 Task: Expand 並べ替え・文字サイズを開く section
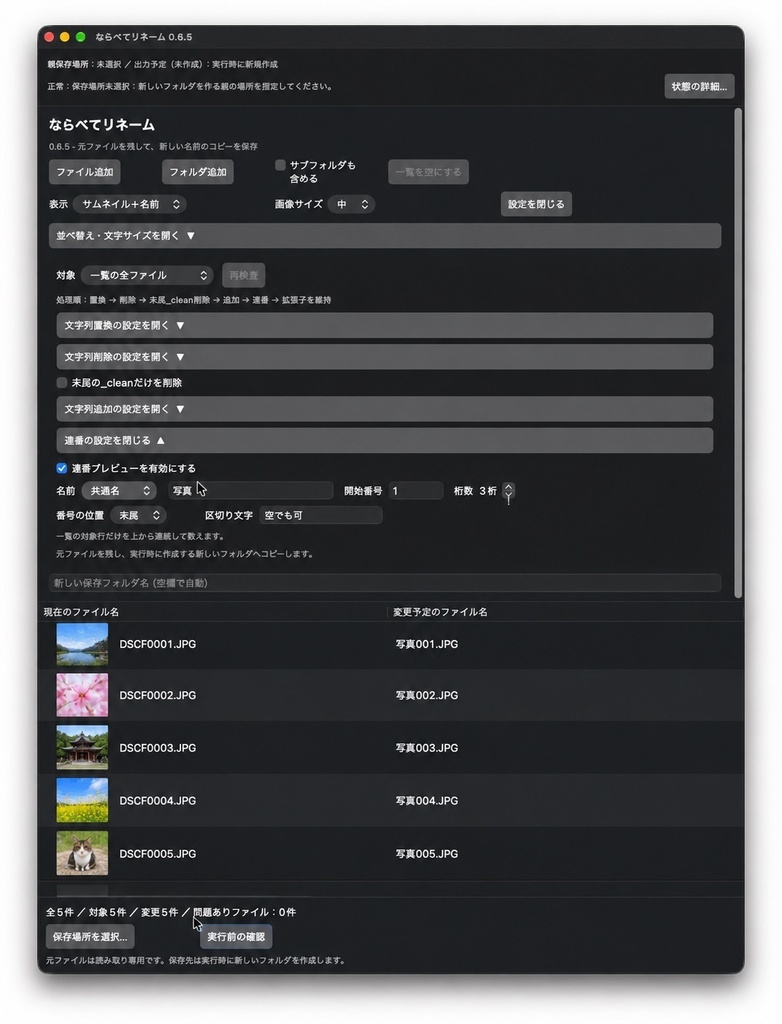click(x=385, y=236)
